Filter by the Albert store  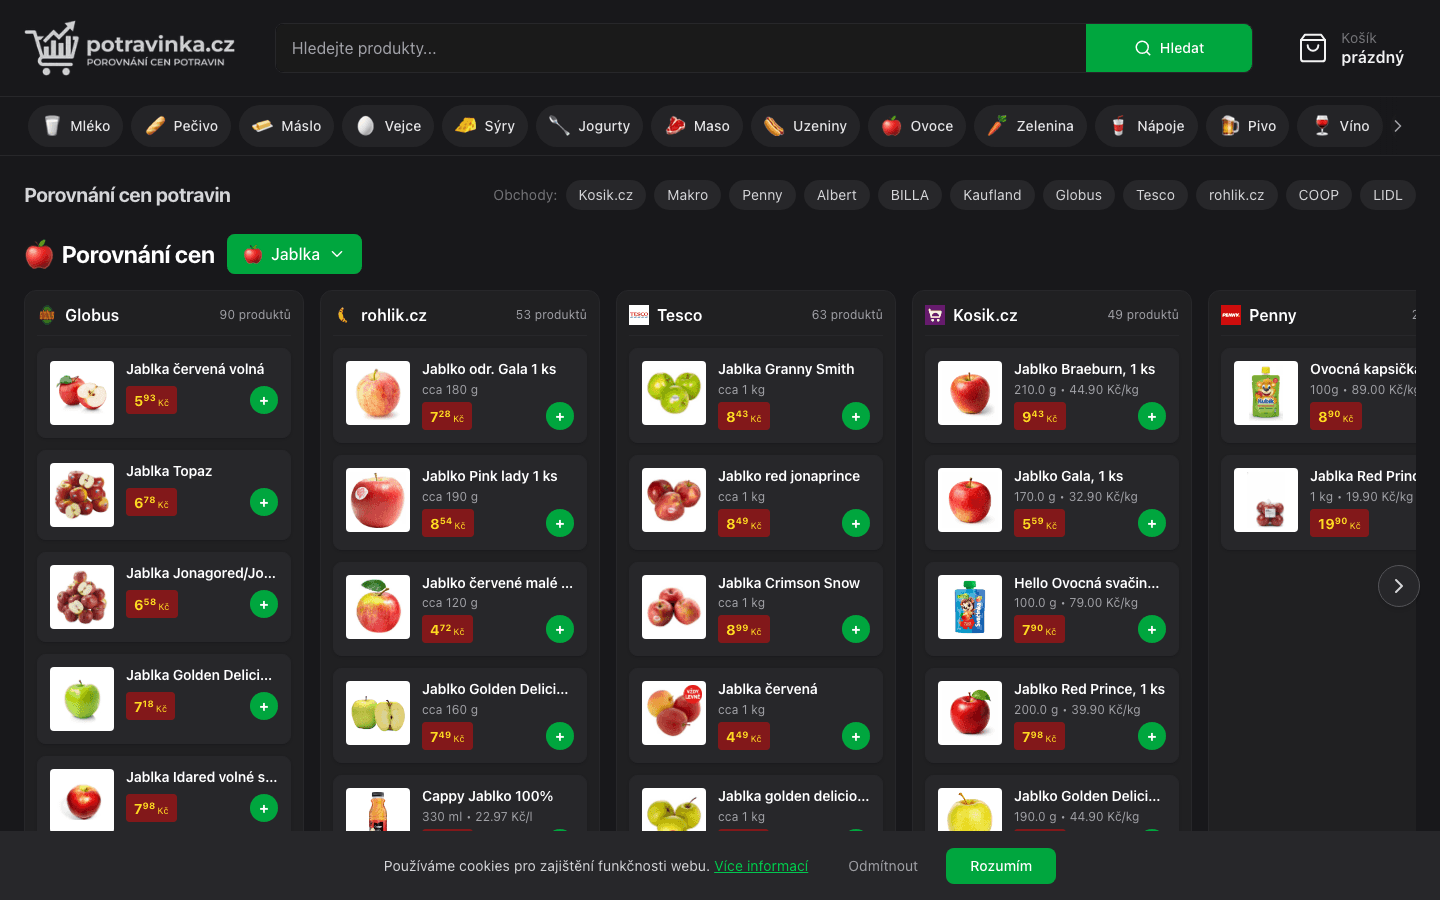point(836,195)
